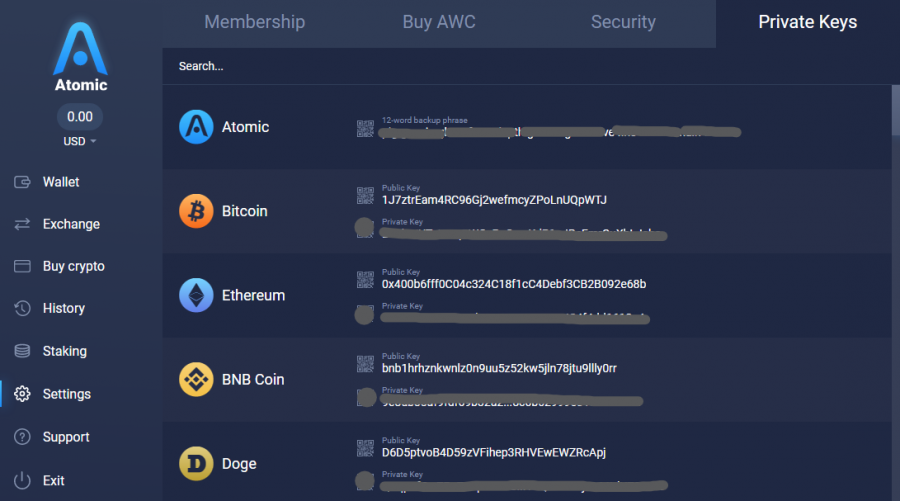900x501 pixels.
Task: Go to the Security tab
Action: pyautogui.click(x=623, y=22)
